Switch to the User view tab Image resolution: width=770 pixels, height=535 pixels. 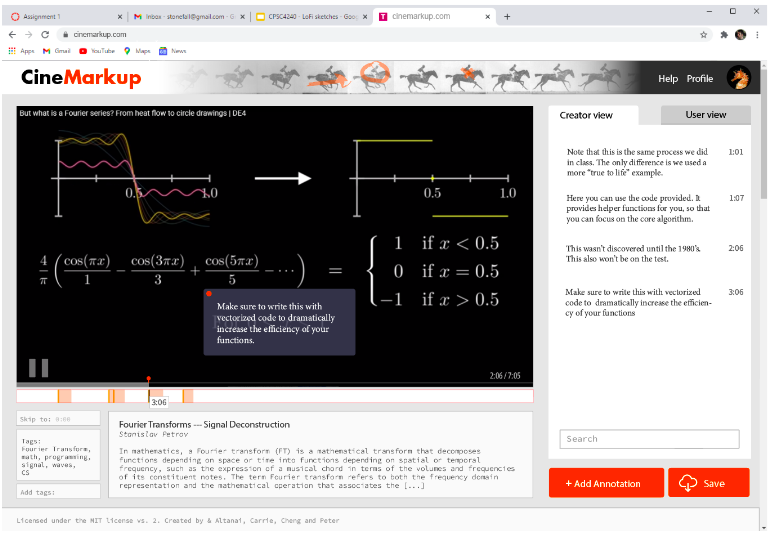coord(706,115)
